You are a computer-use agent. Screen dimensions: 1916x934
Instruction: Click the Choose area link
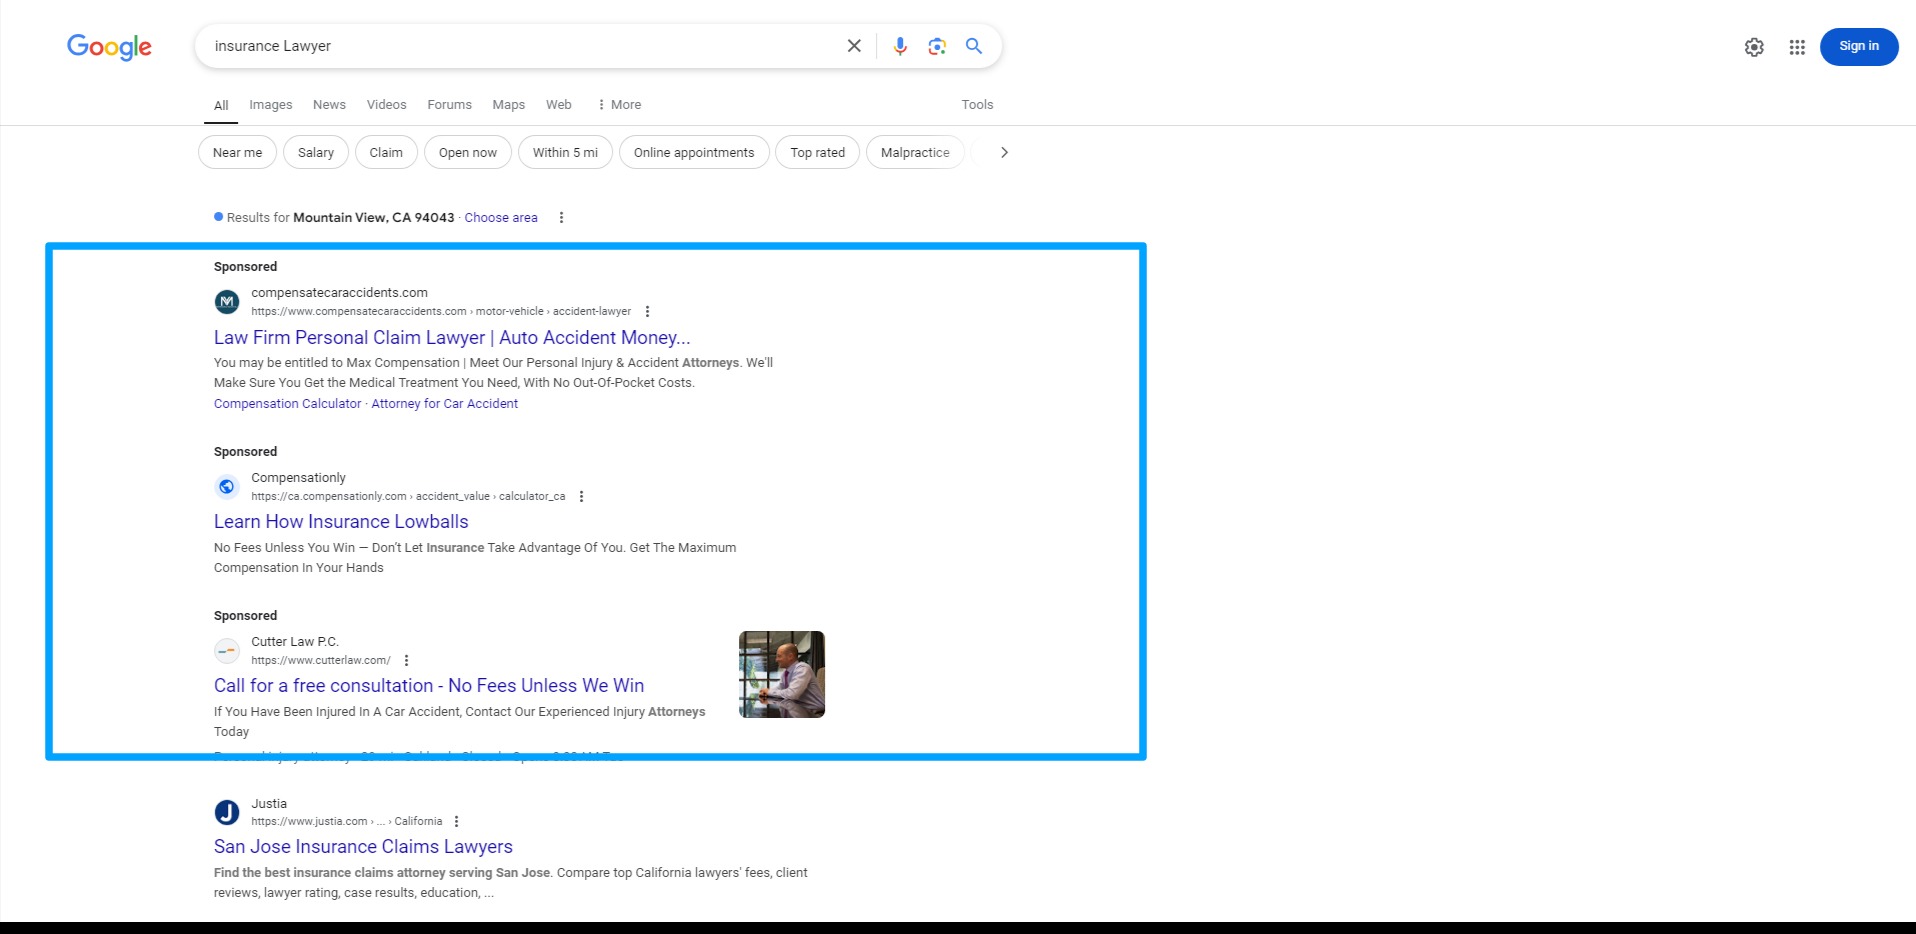(x=501, y=218)
